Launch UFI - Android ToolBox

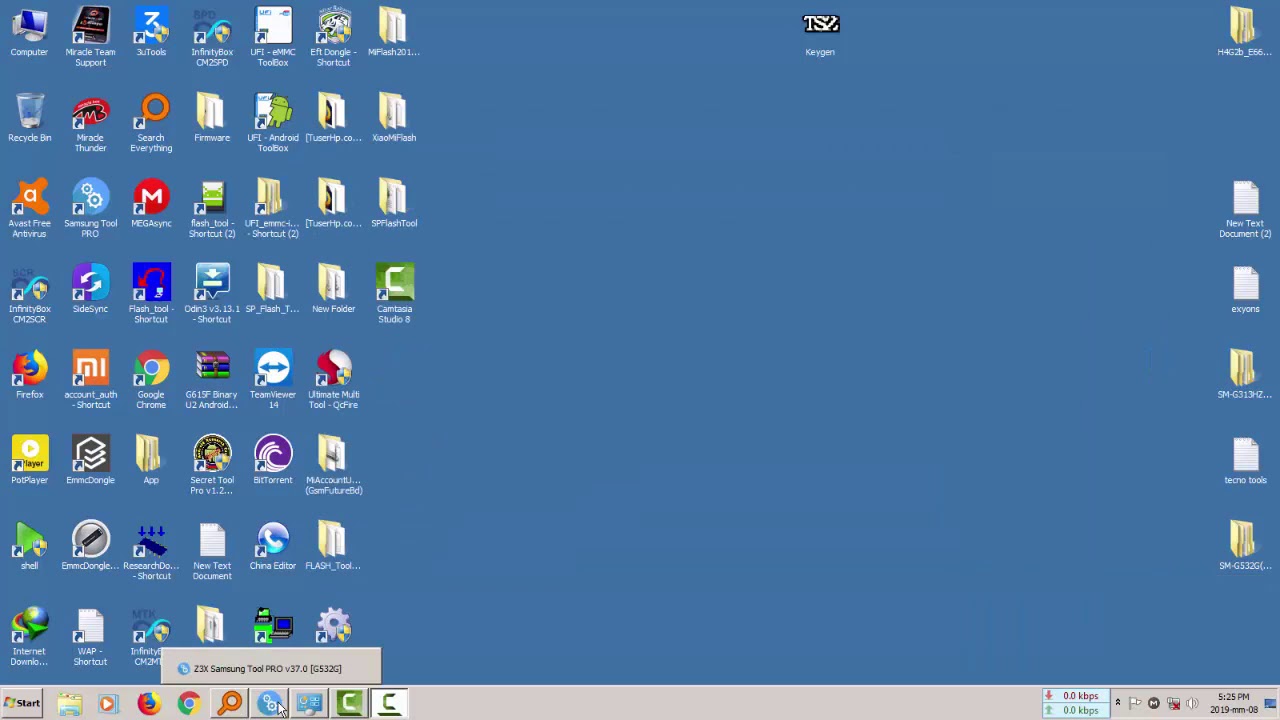pos(273,123)
